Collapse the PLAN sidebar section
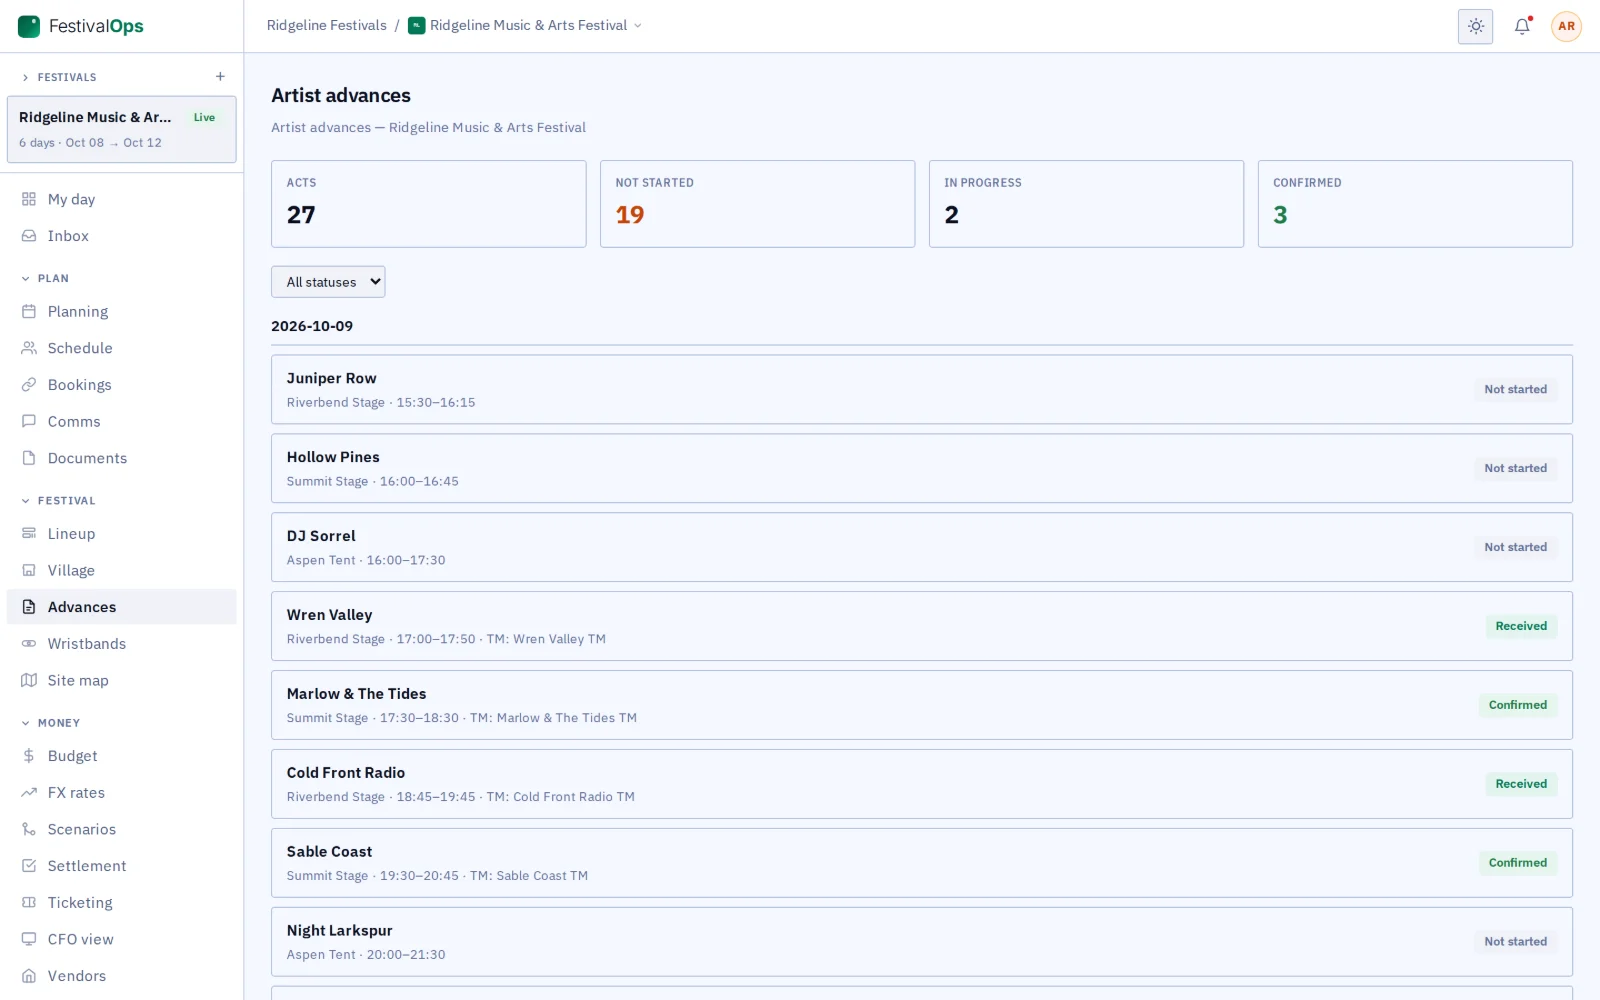1600x1000 pixels. (45, 278)
